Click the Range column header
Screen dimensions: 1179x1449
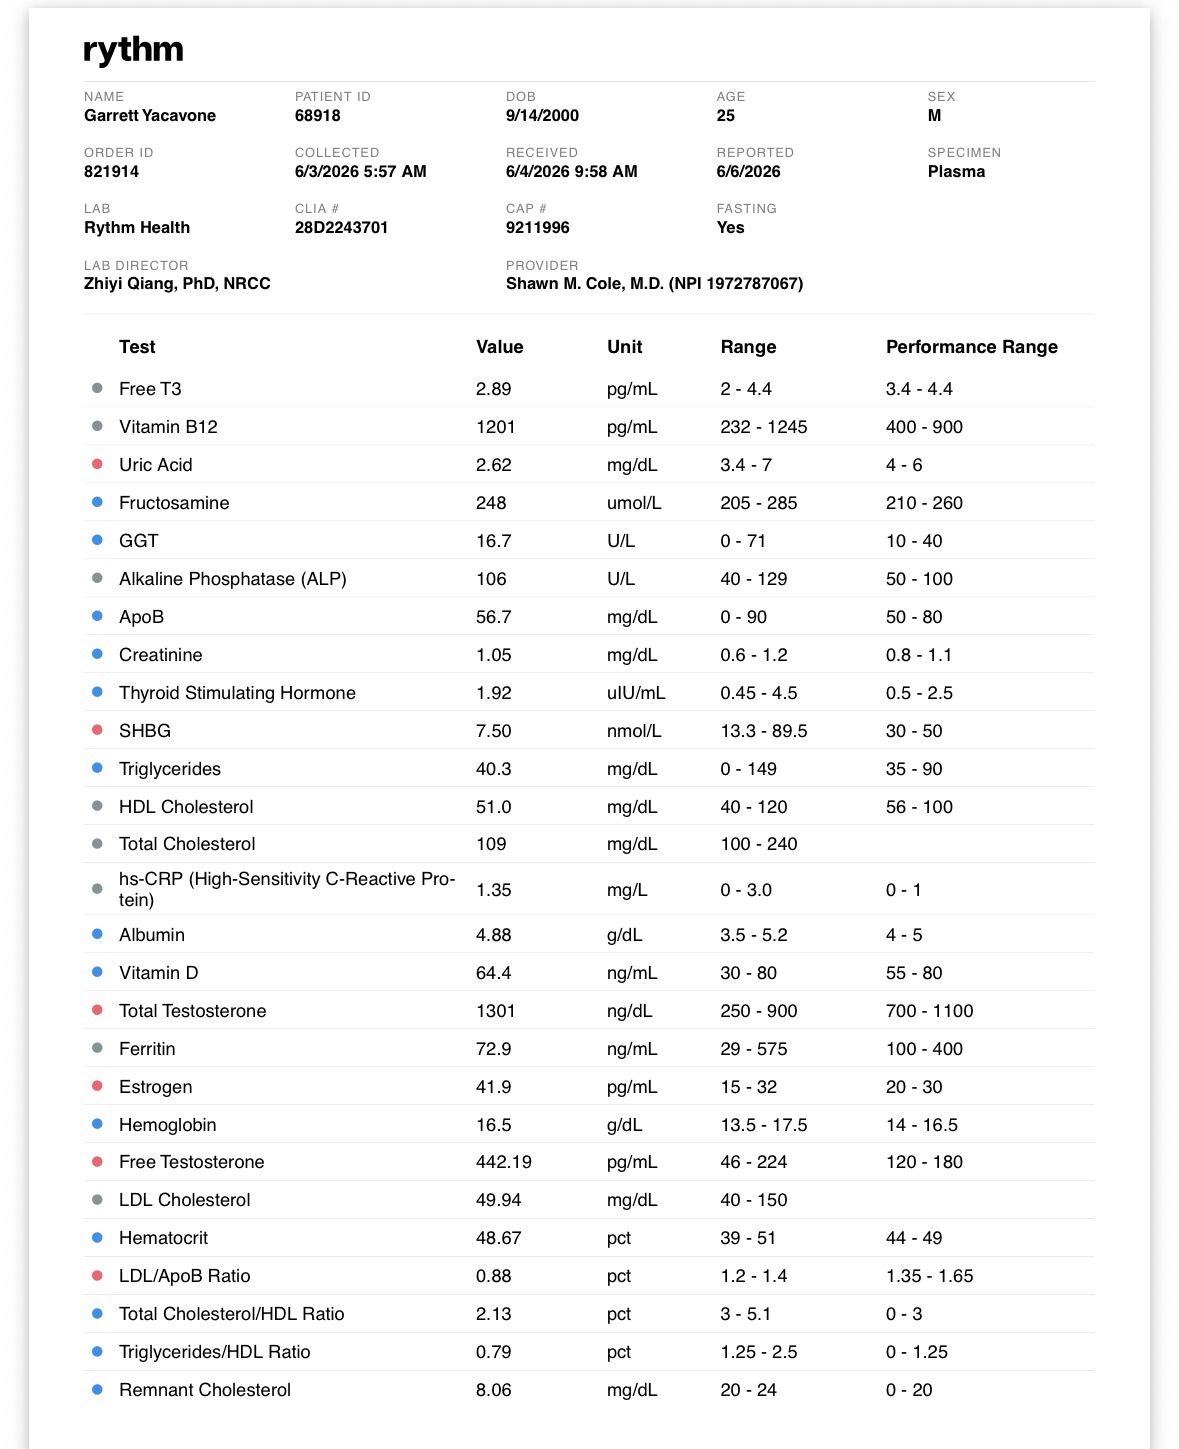tap(748, 347)
